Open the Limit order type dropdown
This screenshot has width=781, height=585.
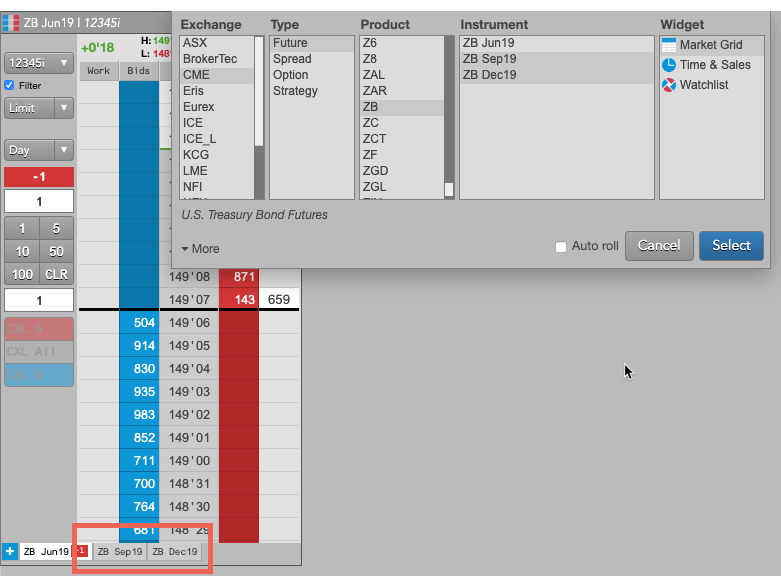39,108
